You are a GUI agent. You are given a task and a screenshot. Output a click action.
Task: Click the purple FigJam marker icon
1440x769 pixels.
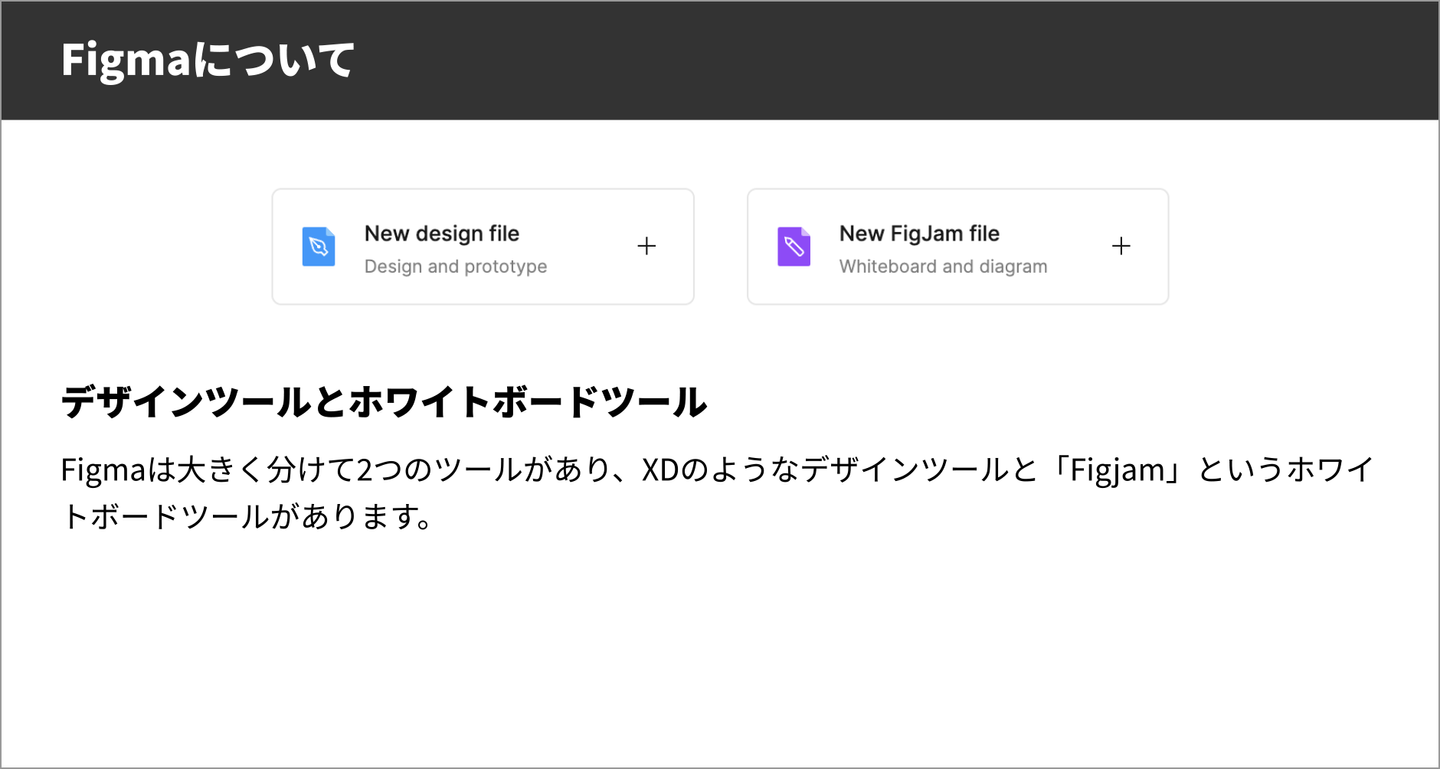793,246
